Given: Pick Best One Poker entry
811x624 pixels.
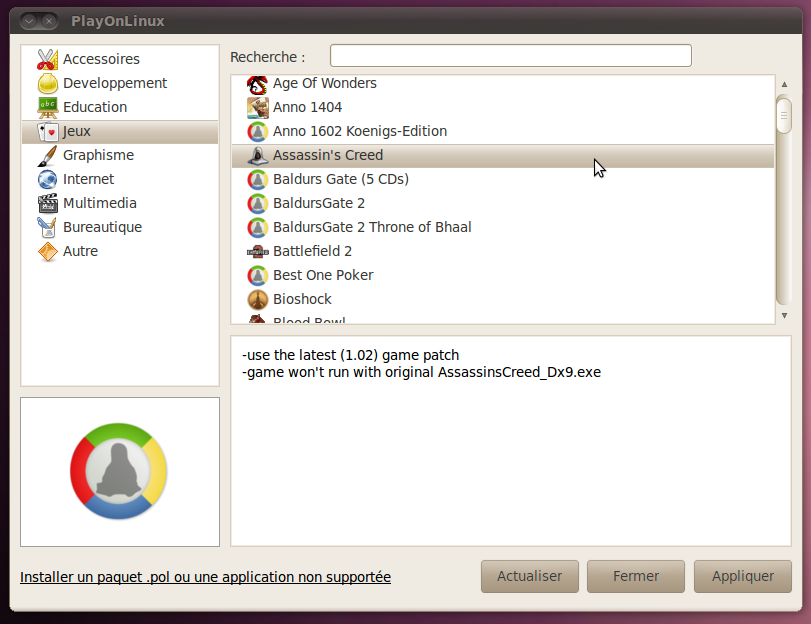Looking at the screenshot, I should pyautogui.click(x=503, y=275).
